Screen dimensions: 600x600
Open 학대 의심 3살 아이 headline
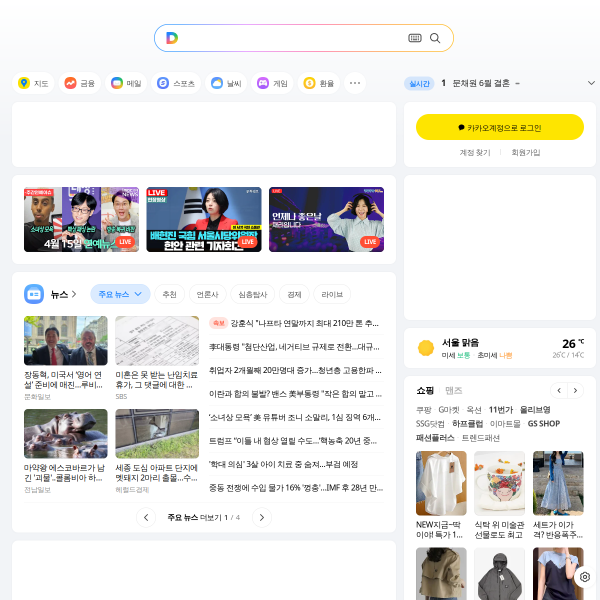coord(284,464)
